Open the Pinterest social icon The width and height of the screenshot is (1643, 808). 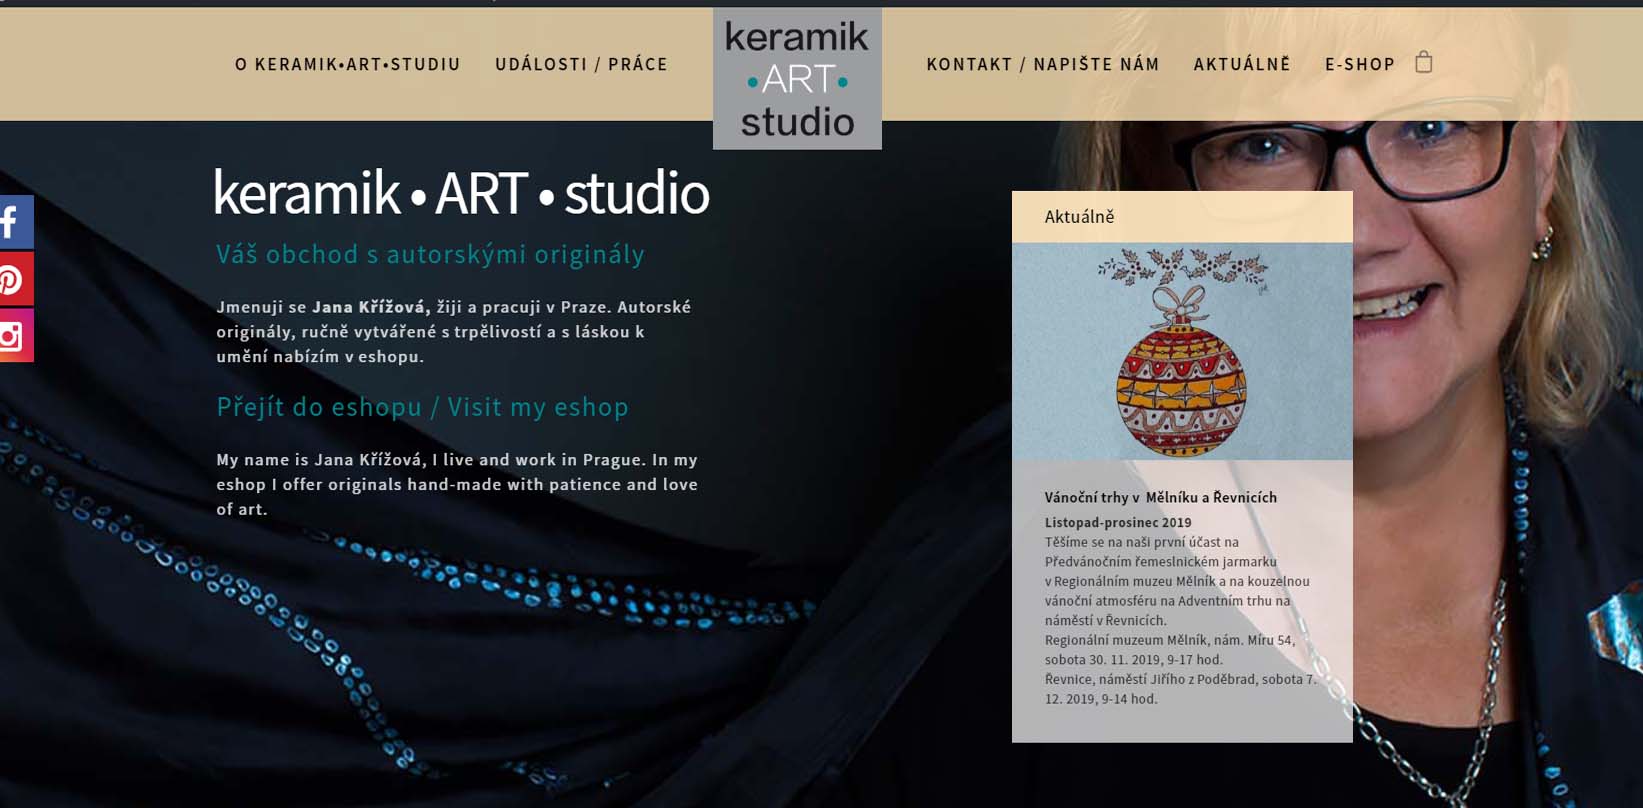coord(14,279)
